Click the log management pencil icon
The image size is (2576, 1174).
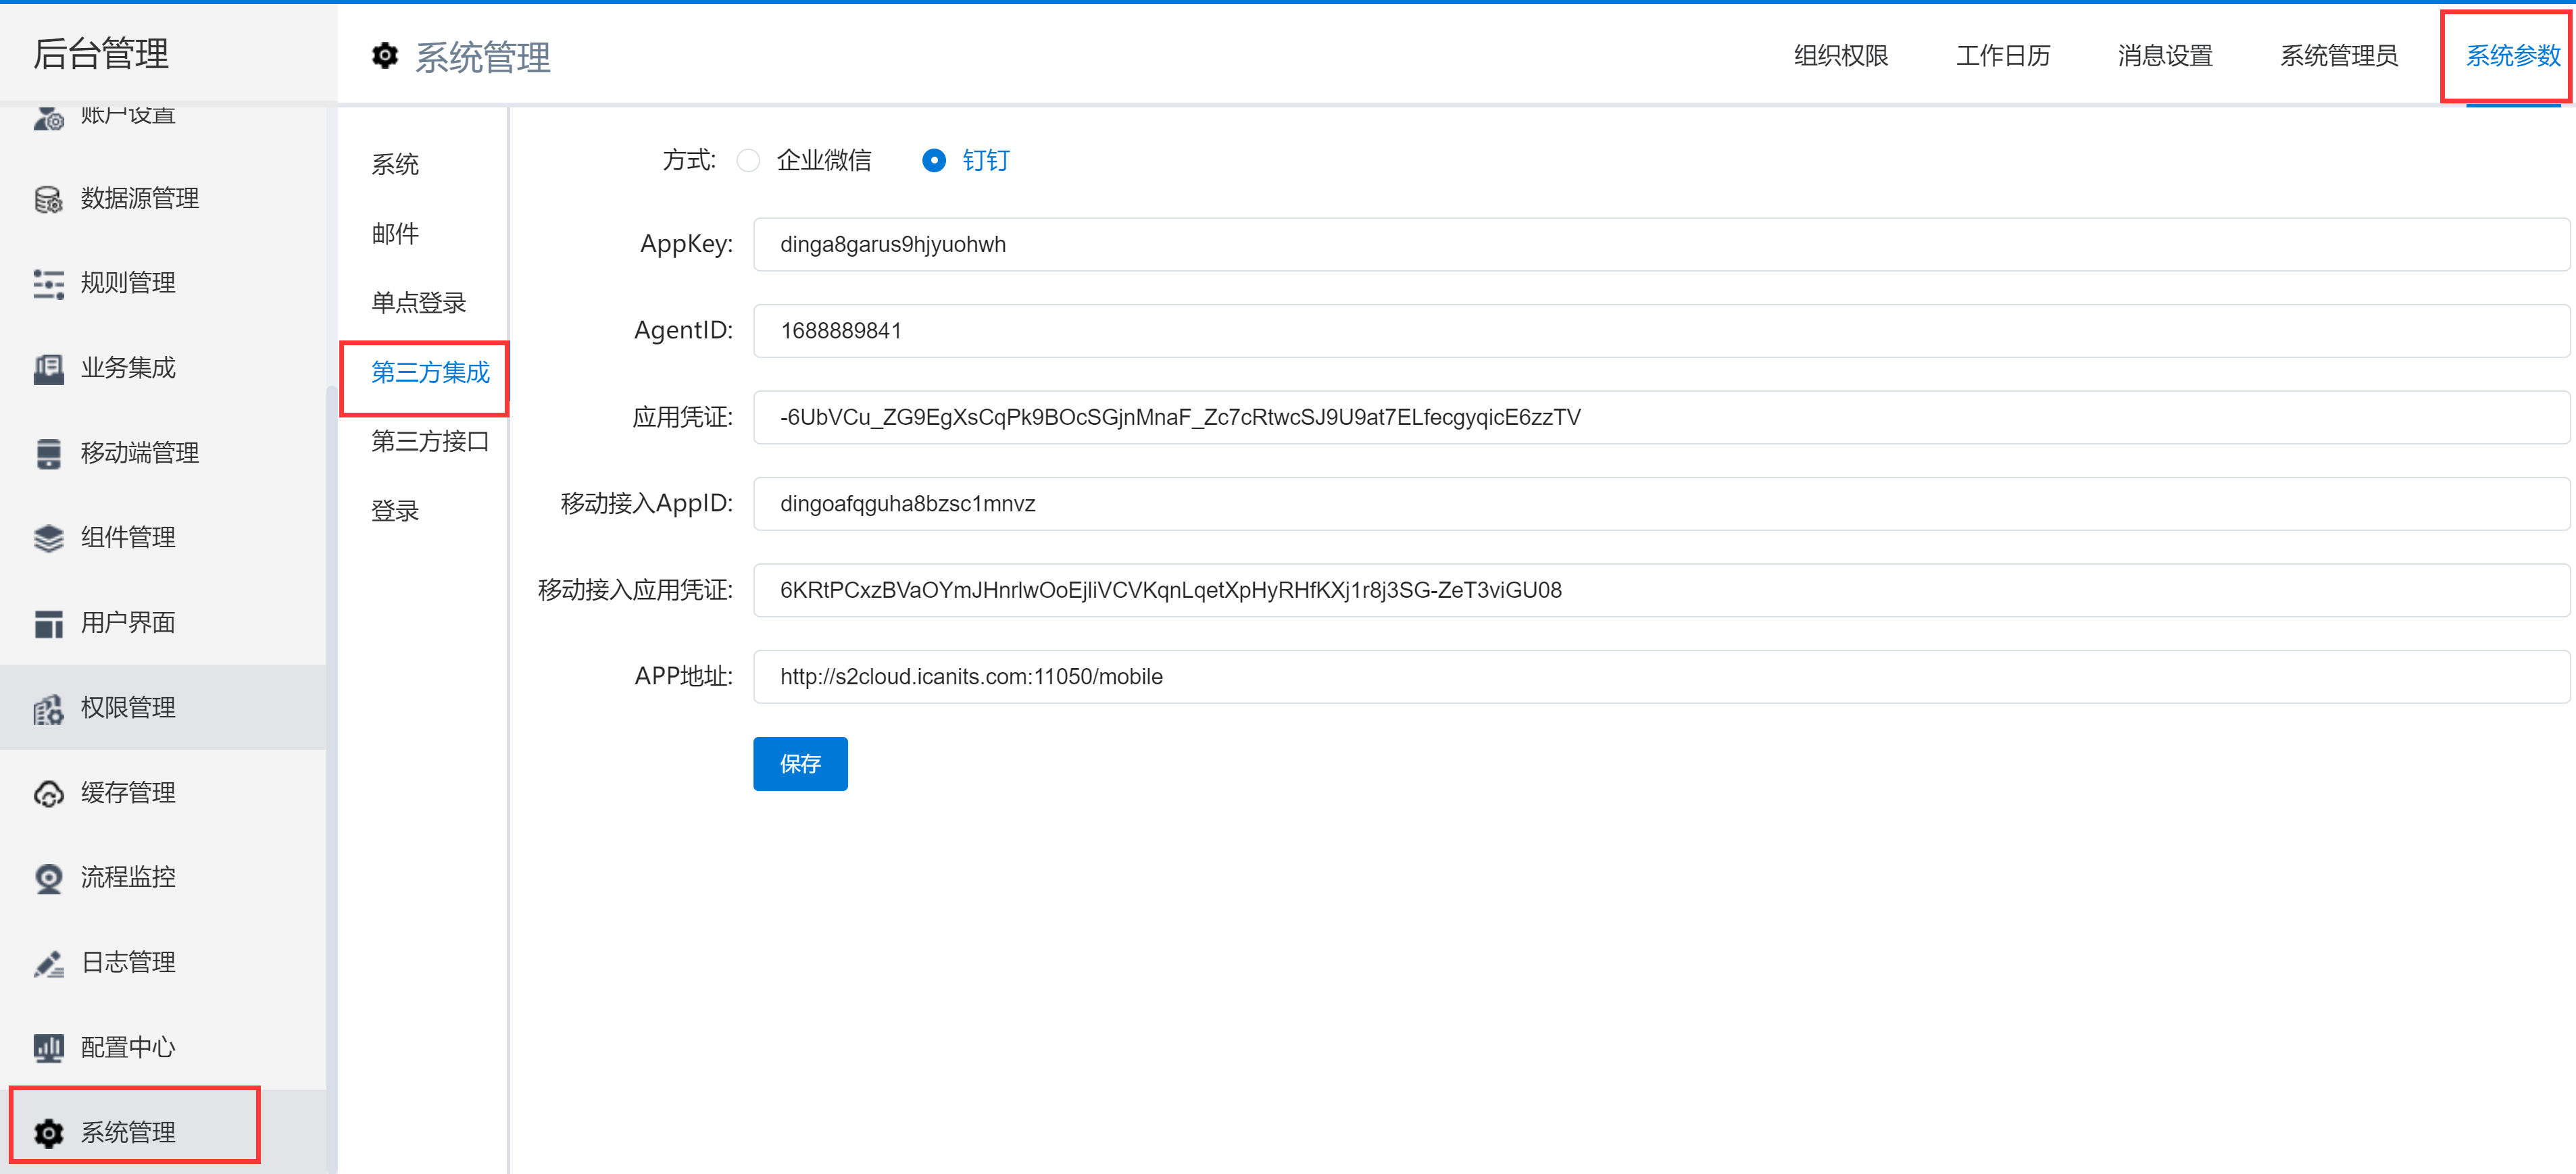[48, 963]
